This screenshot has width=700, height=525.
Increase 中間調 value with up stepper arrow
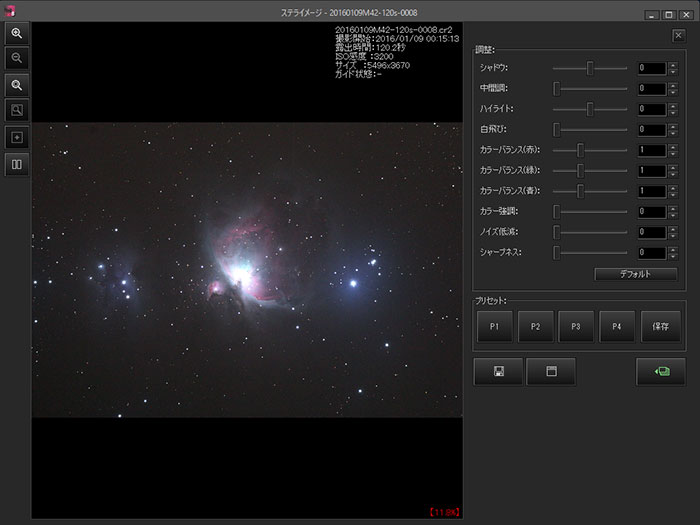pos(673,85)
